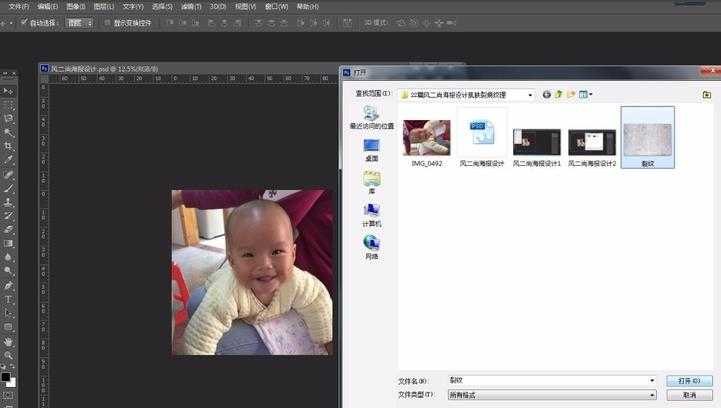The width and height of the screenshot is (721, 408).
Task: Open the 文字(Y) menu
Action: (133, 6)
